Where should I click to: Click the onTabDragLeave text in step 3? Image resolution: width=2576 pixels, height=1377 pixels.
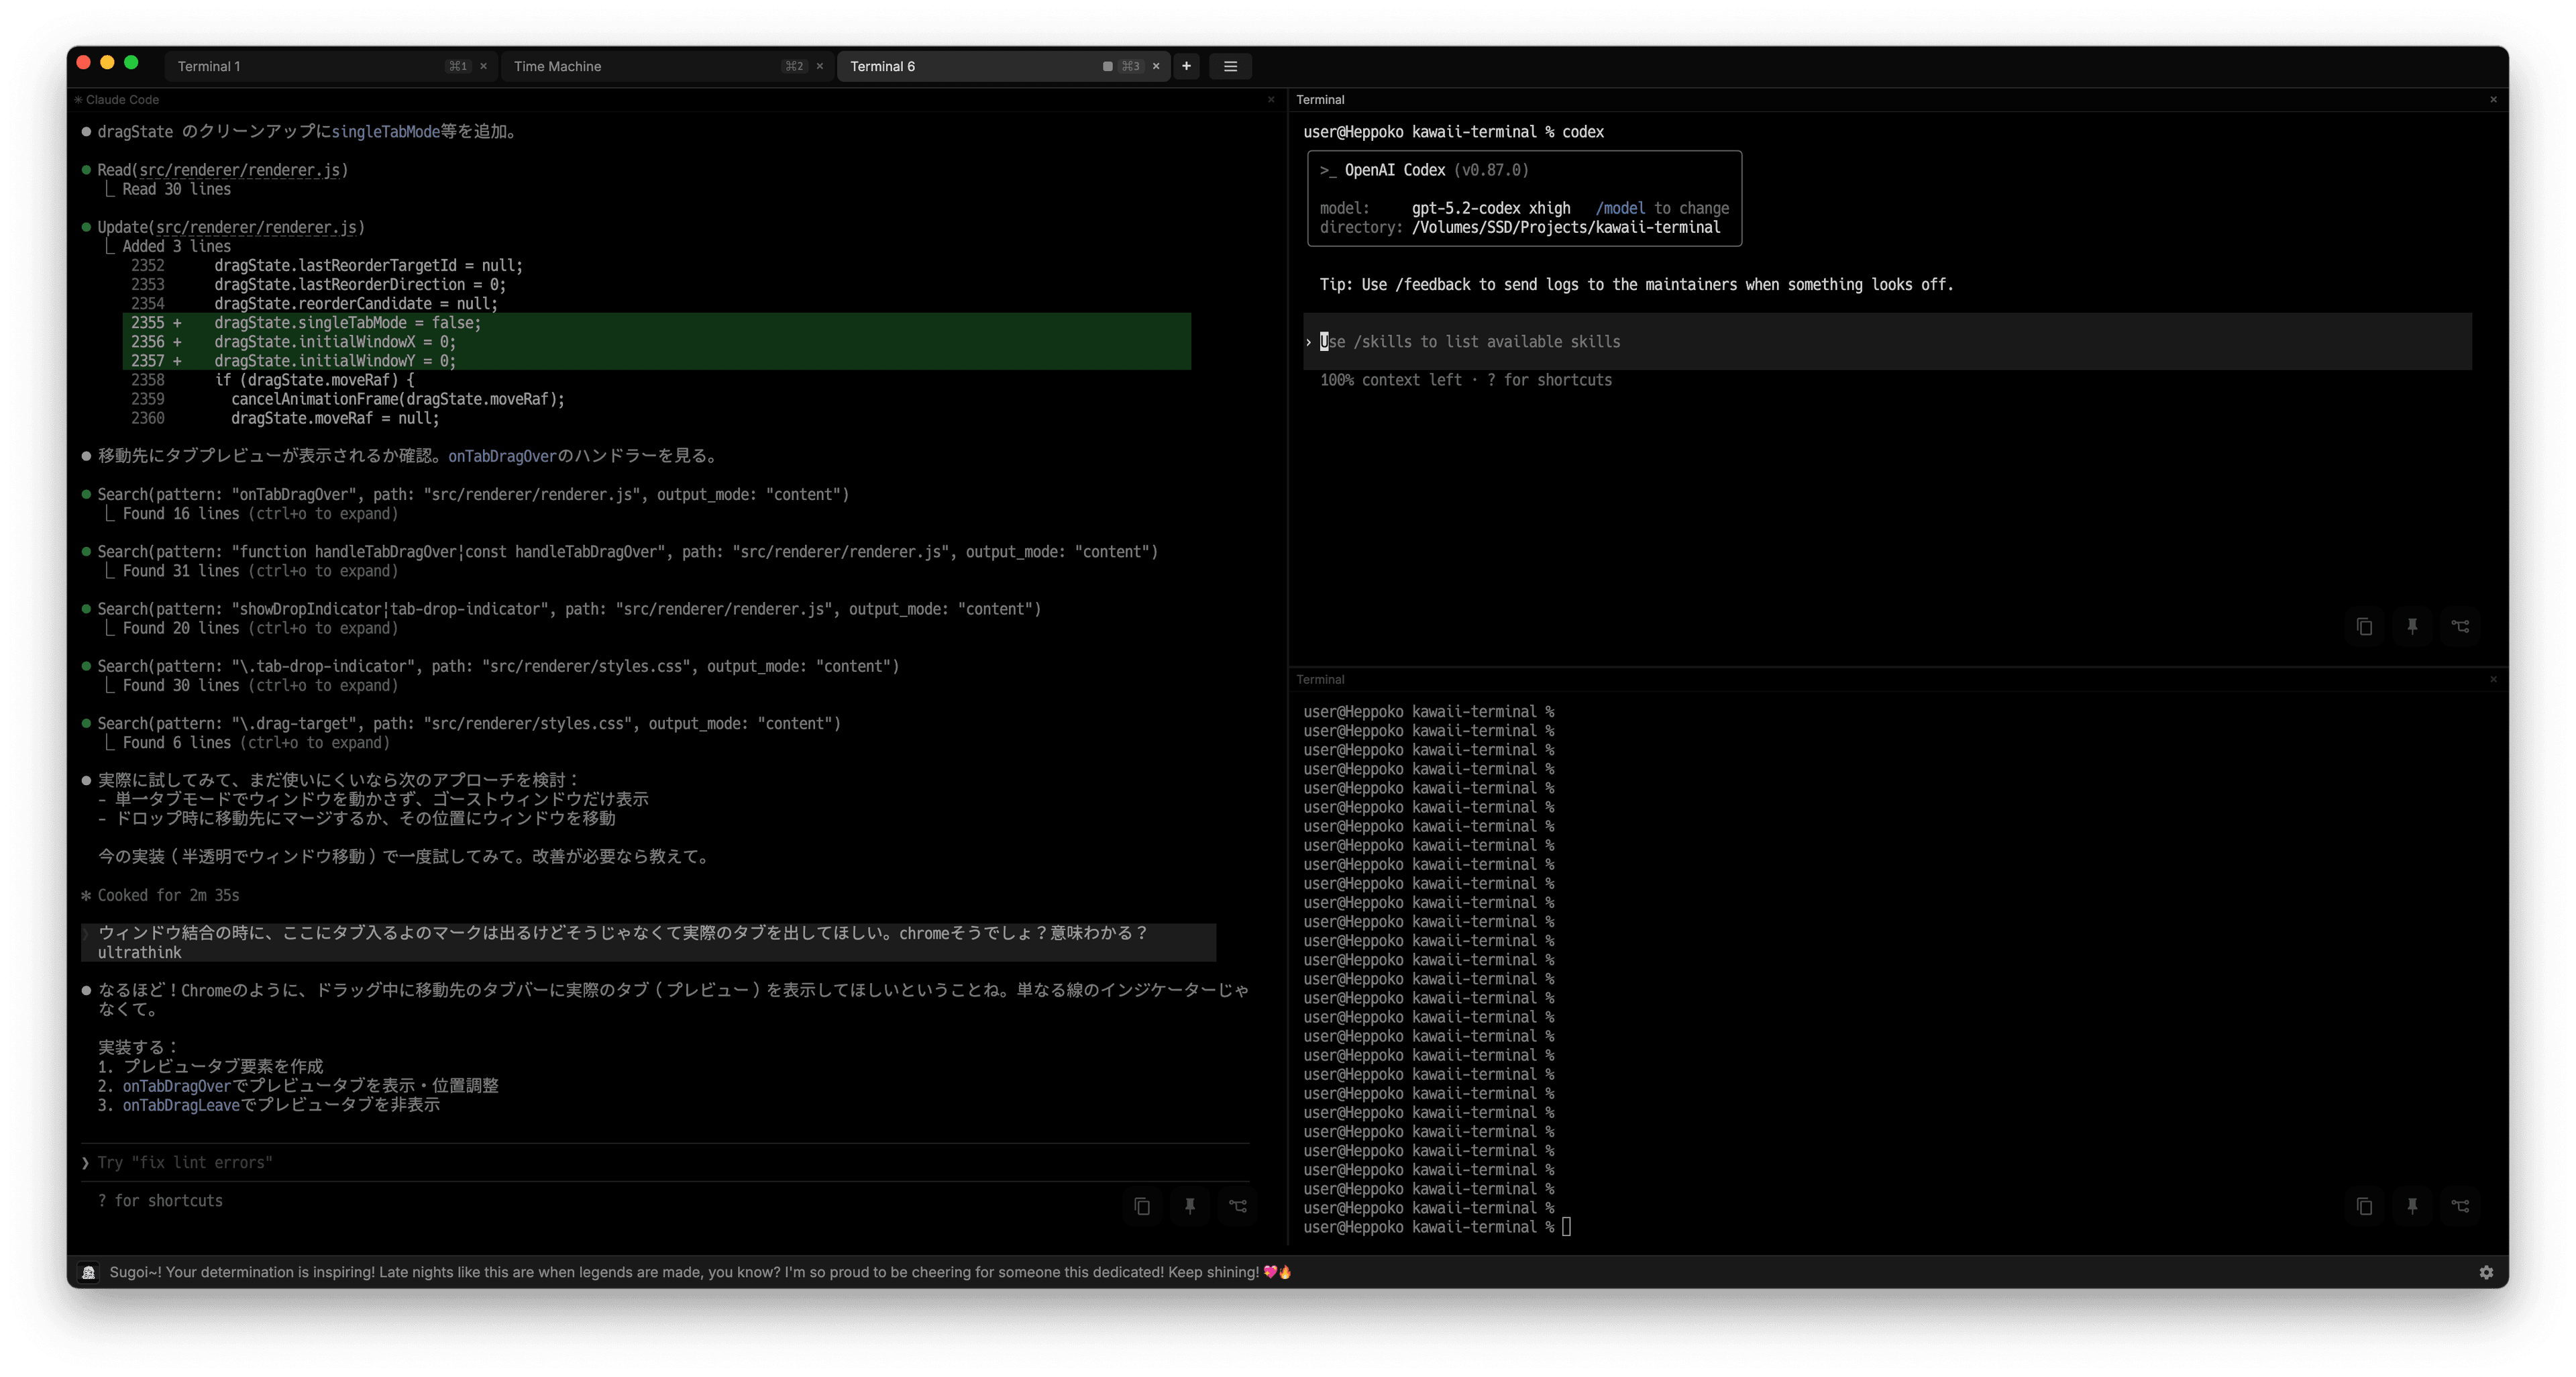(181, 1104)
